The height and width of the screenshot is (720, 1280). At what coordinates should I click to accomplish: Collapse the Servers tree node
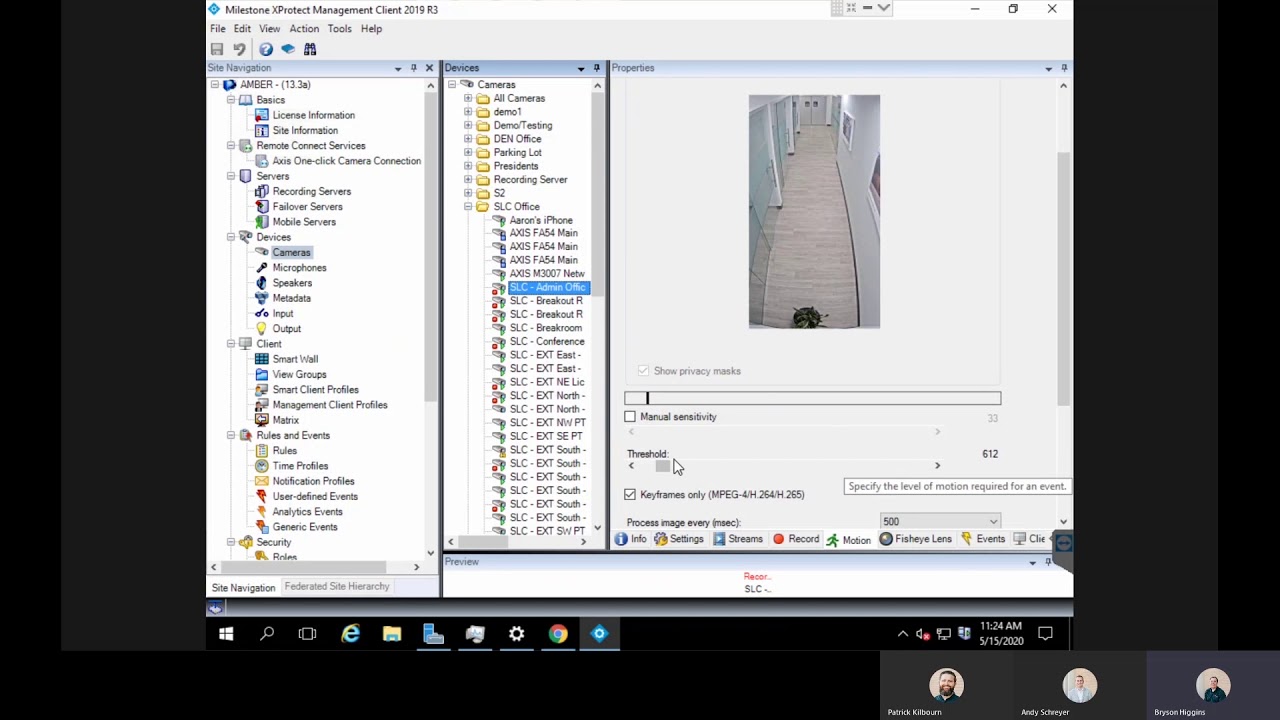tap(231, 176)
